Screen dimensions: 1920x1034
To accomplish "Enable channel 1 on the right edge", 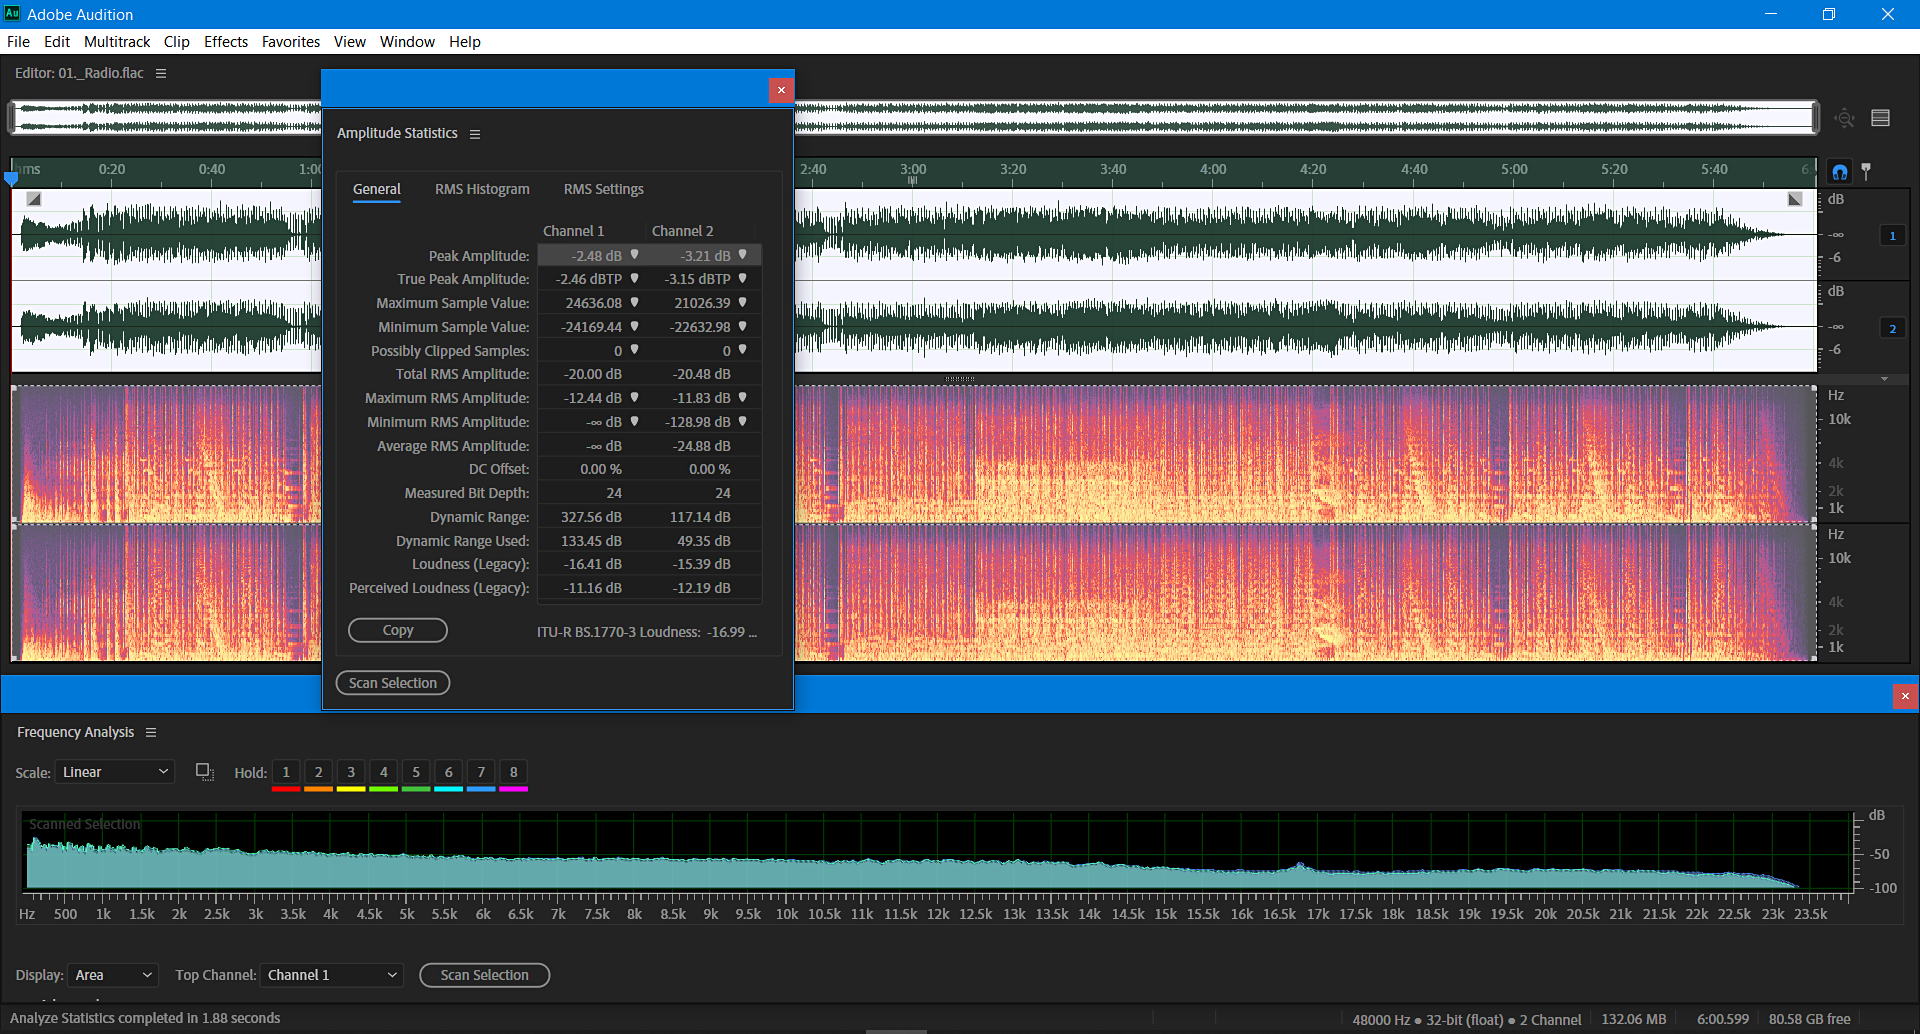I will pos(1893,235).
